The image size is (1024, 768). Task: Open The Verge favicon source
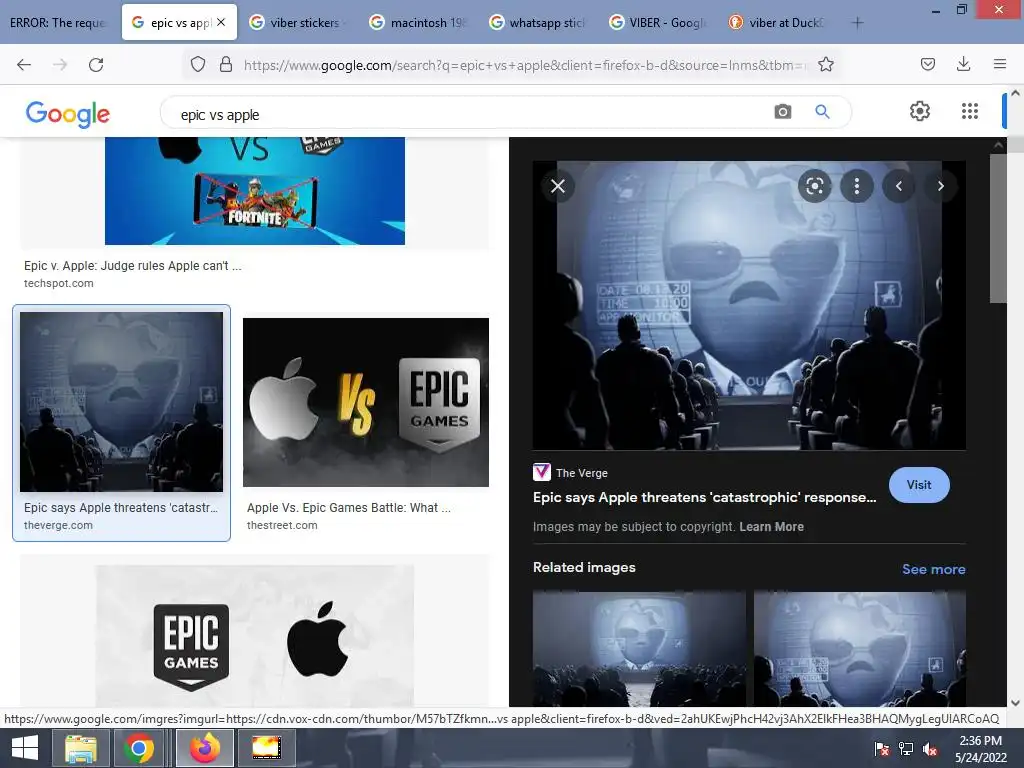[541, 472]
